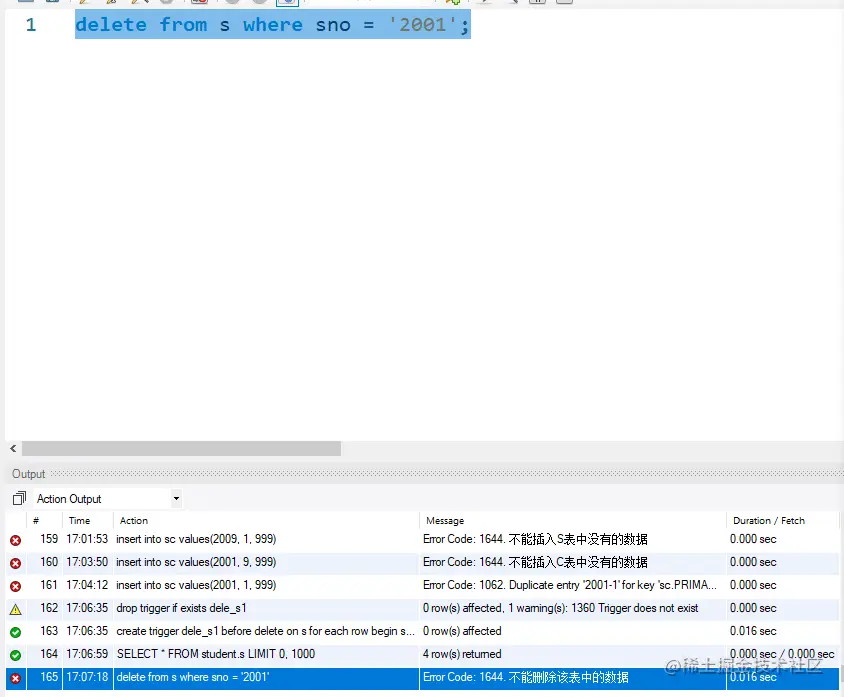Click the error icon on row 159

pyautogui.click(x=16, y=540)
